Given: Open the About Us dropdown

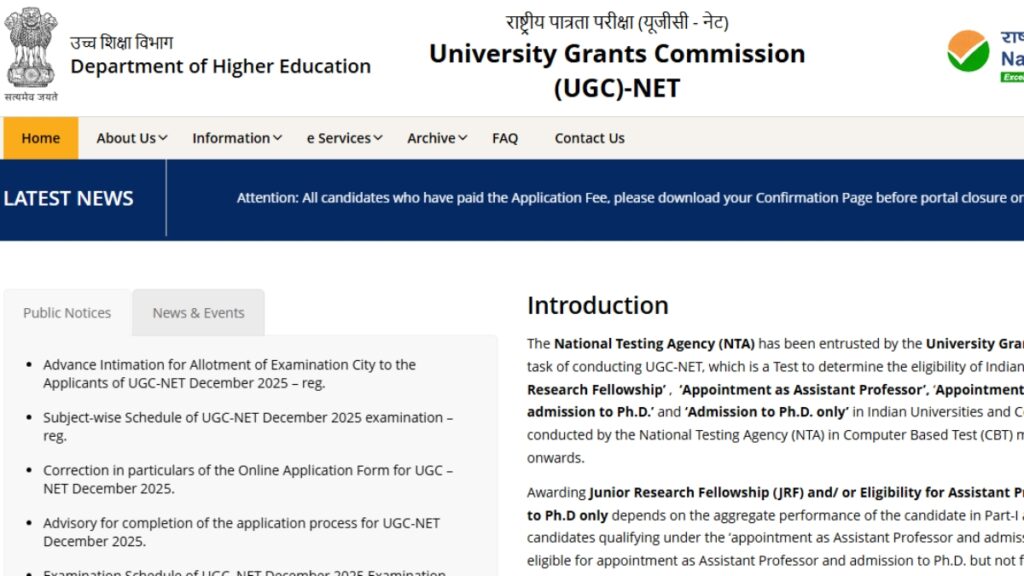Looking at the screenshot, I should 130,138.
